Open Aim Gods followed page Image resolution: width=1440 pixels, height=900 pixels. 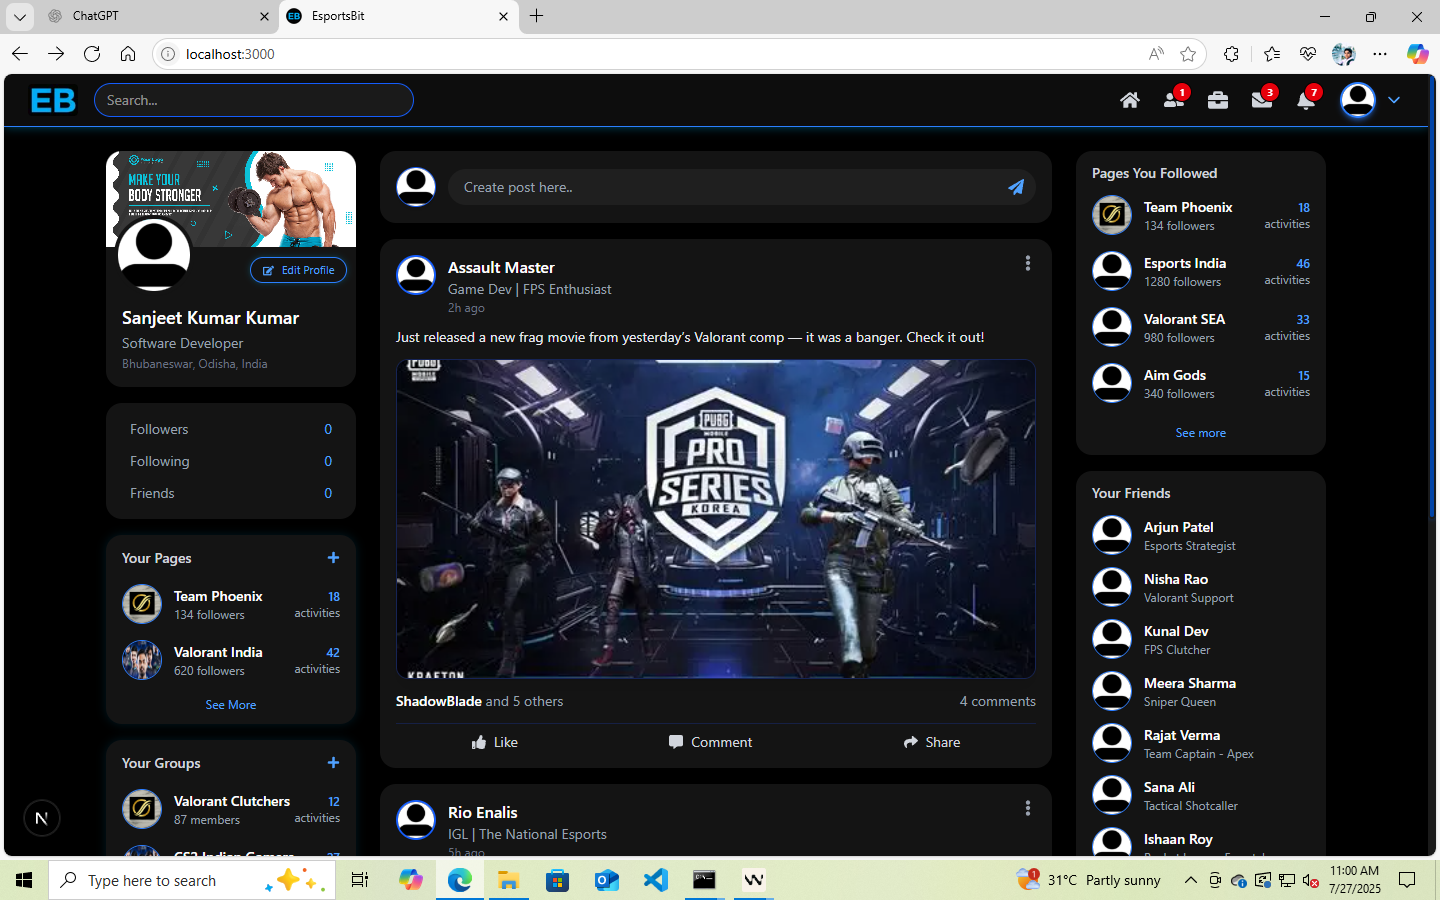point(1201,383)
